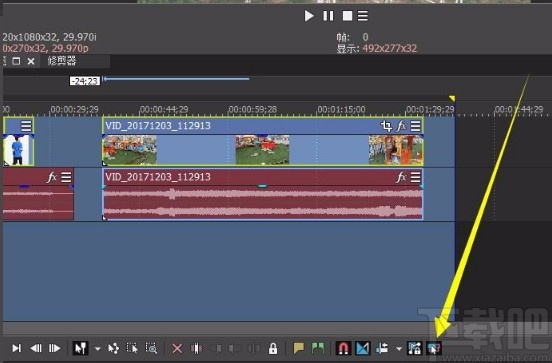Toggle the lock event icon
This screenshot has width=552, height=363.
coord(272,349)
